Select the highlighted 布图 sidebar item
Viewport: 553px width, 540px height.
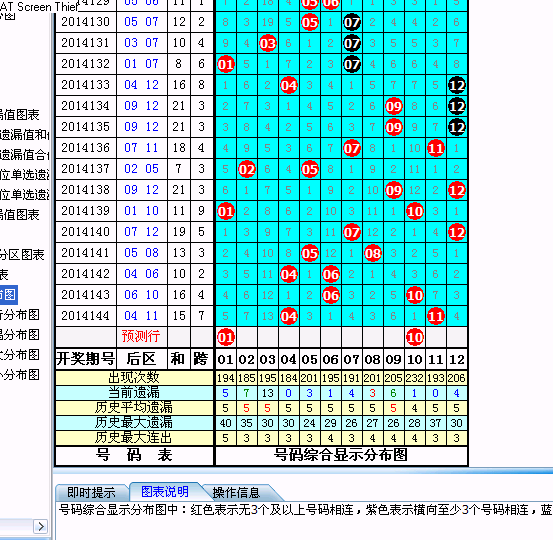pyautogui.click(x=8, y=295)
